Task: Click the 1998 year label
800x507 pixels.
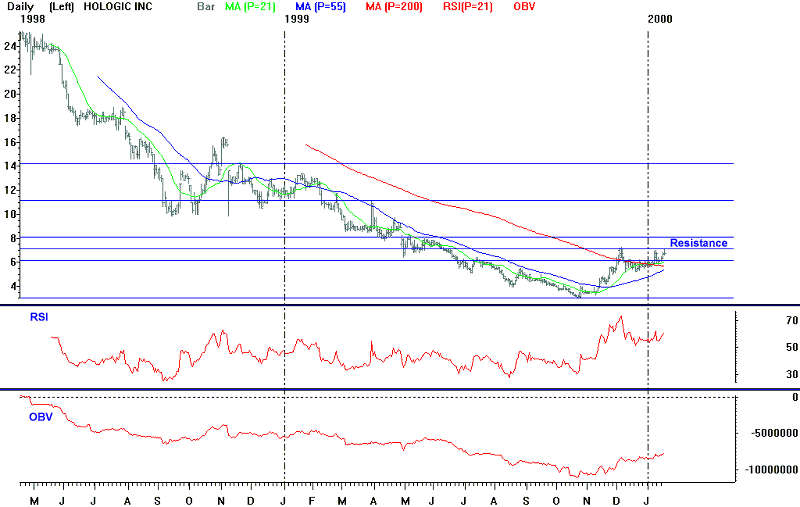Action: click(x=33, y=19)
